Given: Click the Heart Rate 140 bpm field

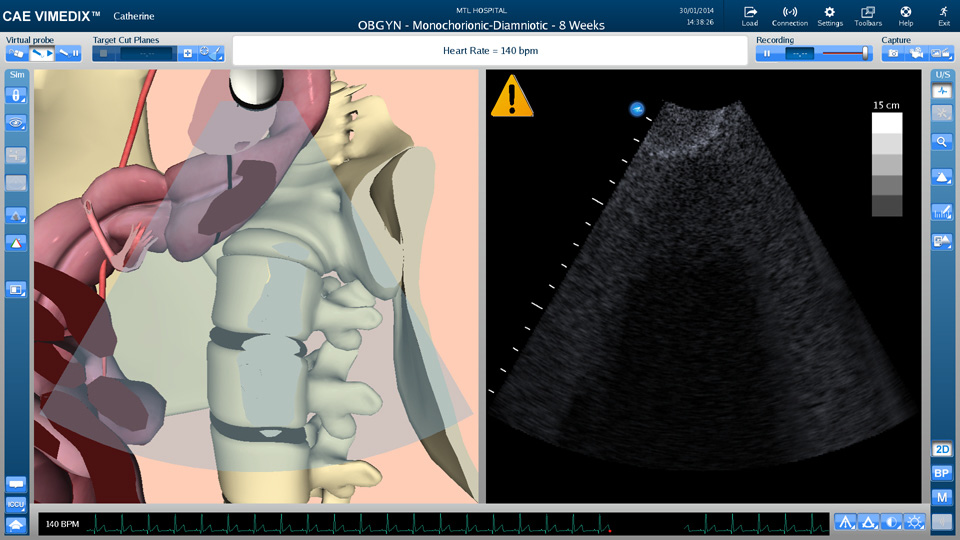Looking at the screenshot, I should [490, 51].
